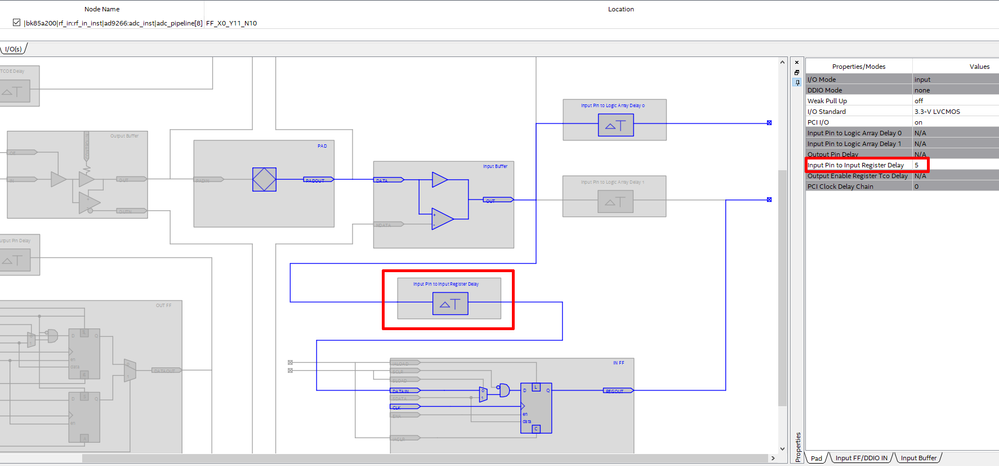This screenshot has height=466, width=999.
Task: Open the Weak Pull Up value cell
Action: 955,101
